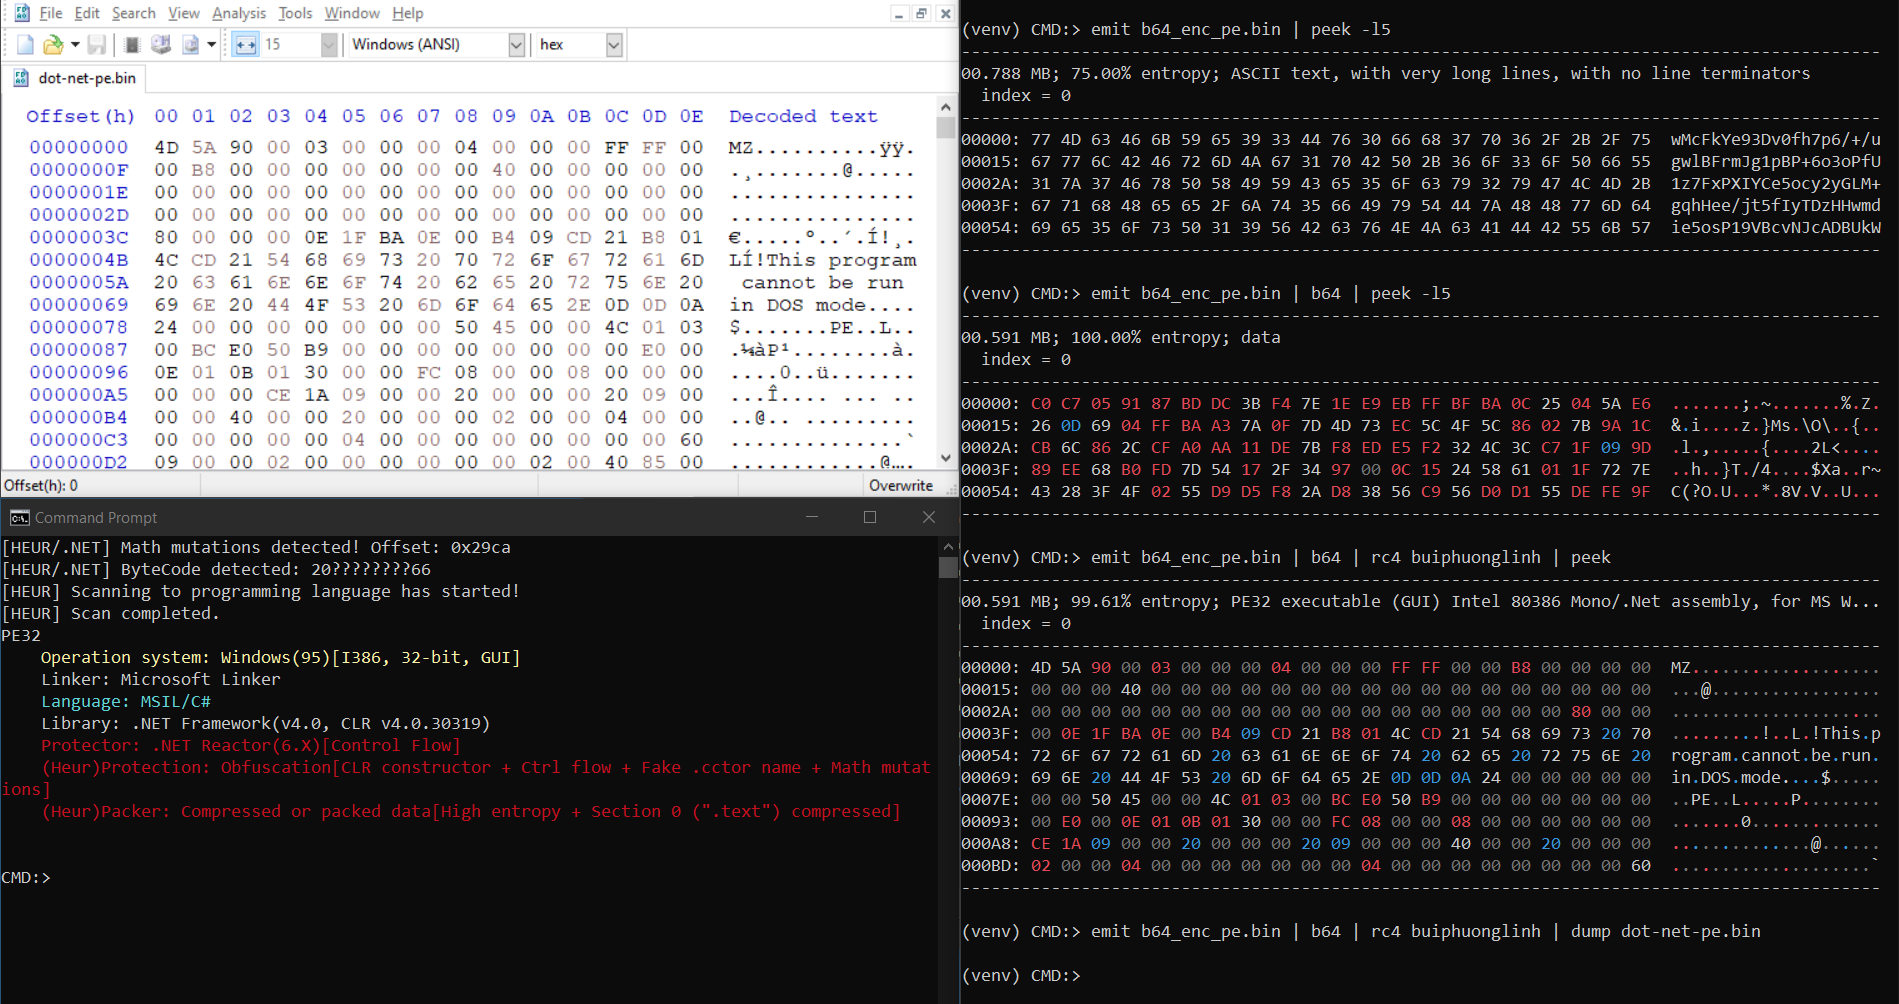Open the Analysis menu

pyautogui.click(x=239, y=13)
